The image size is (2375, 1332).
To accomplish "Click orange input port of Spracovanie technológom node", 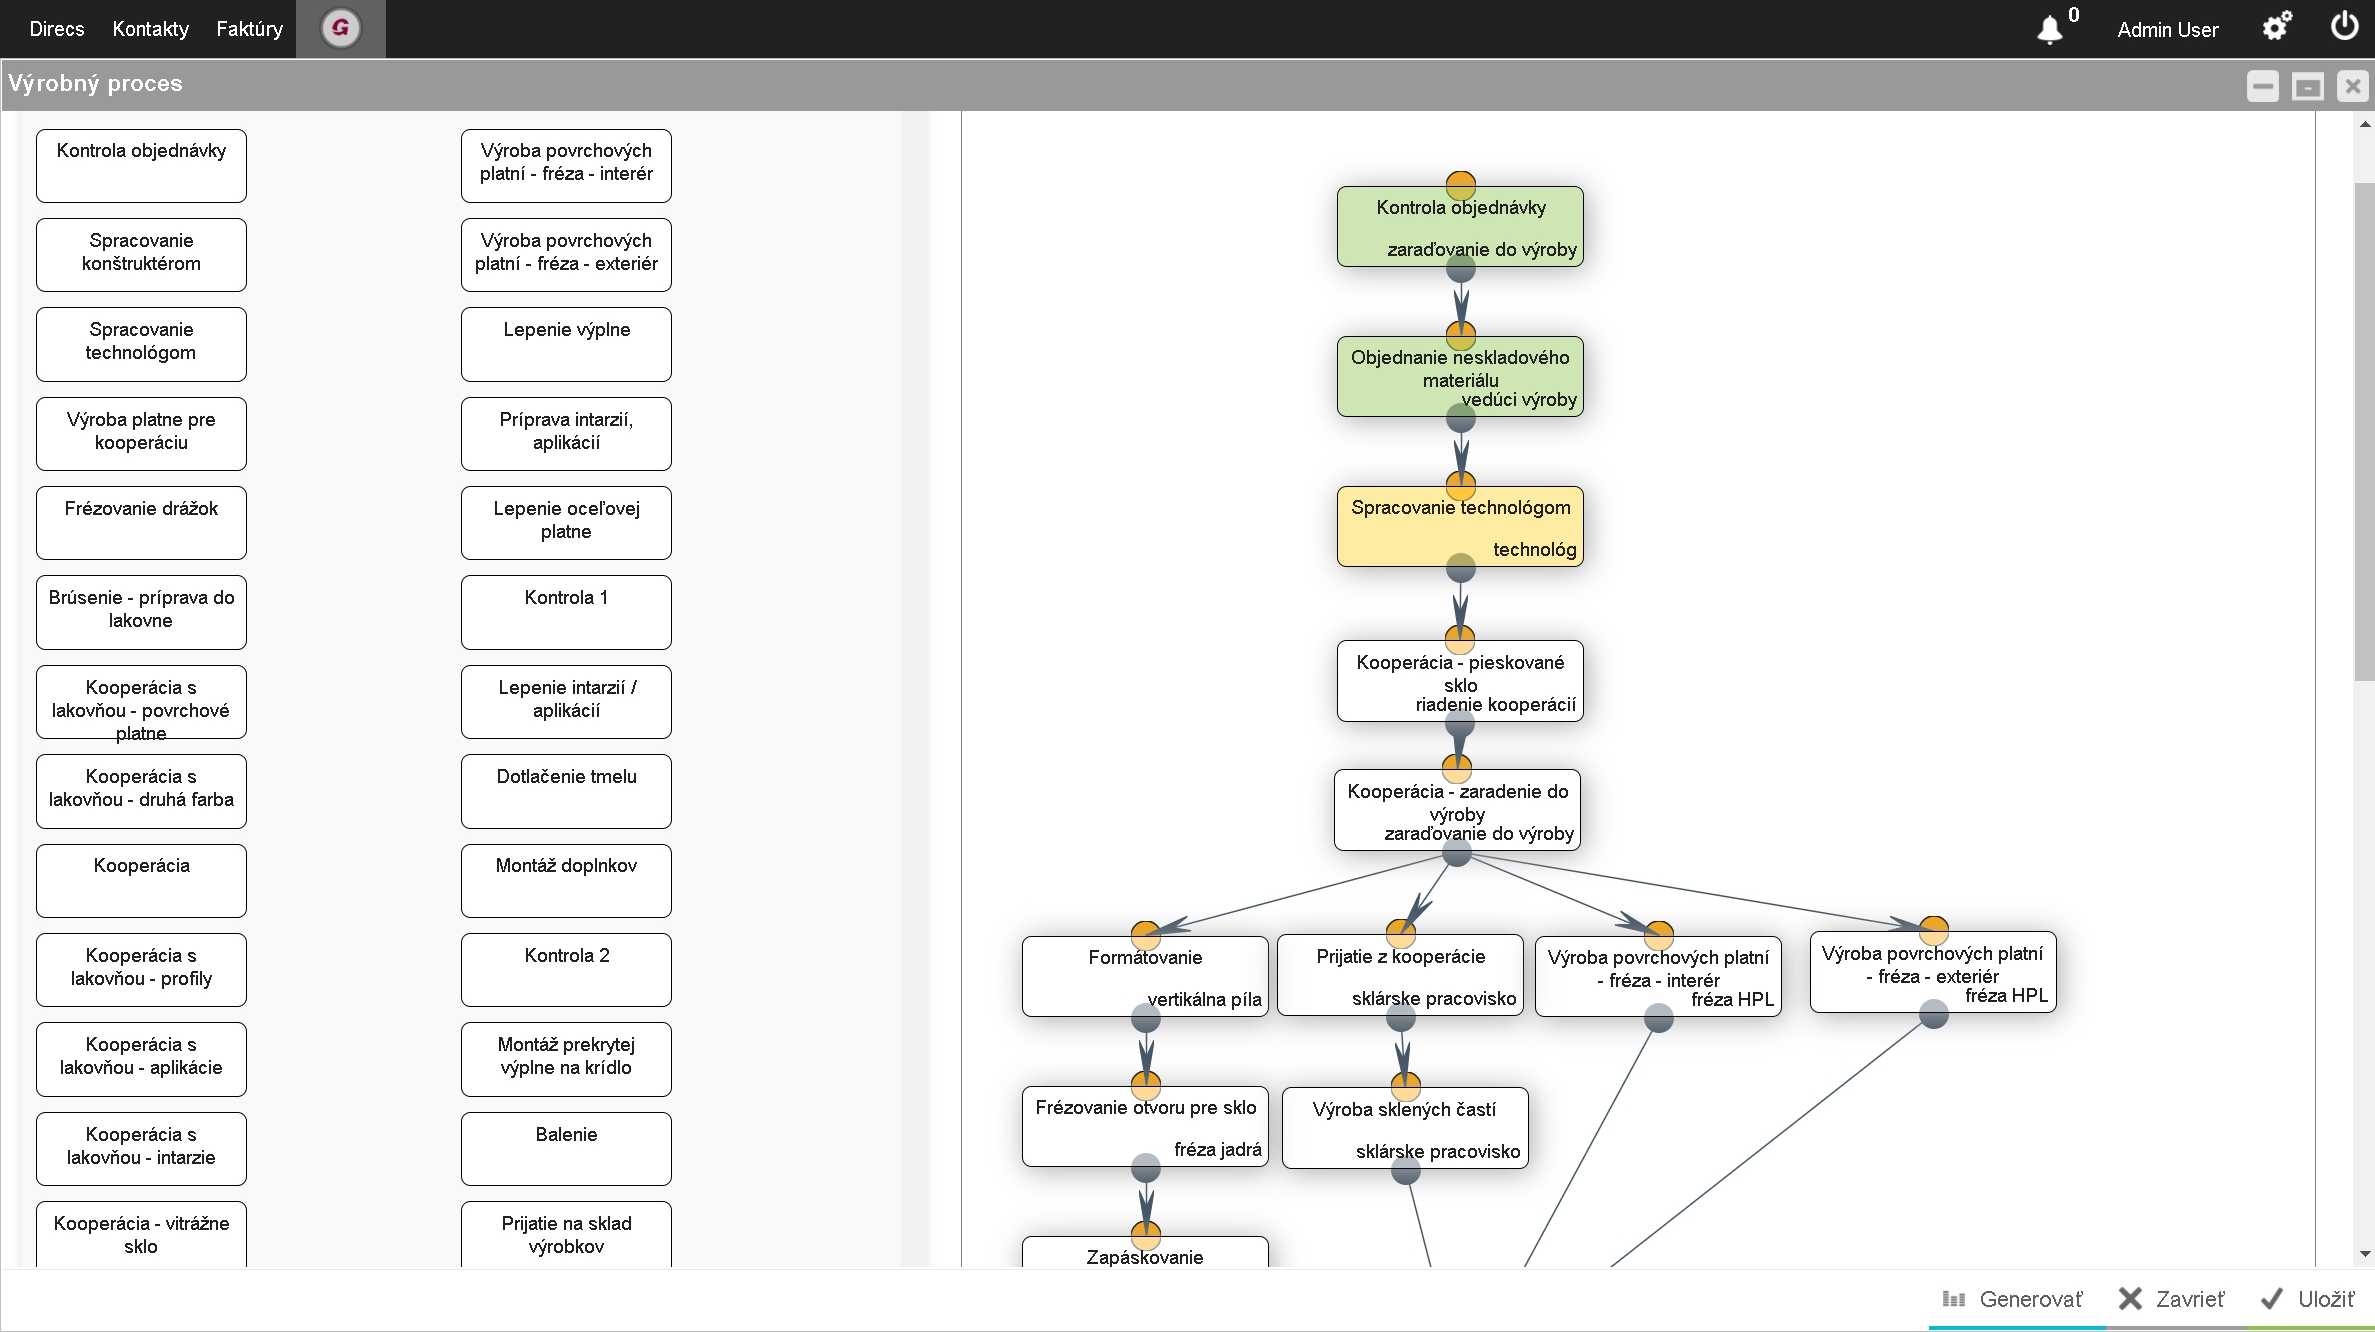I will point(1461,486).
